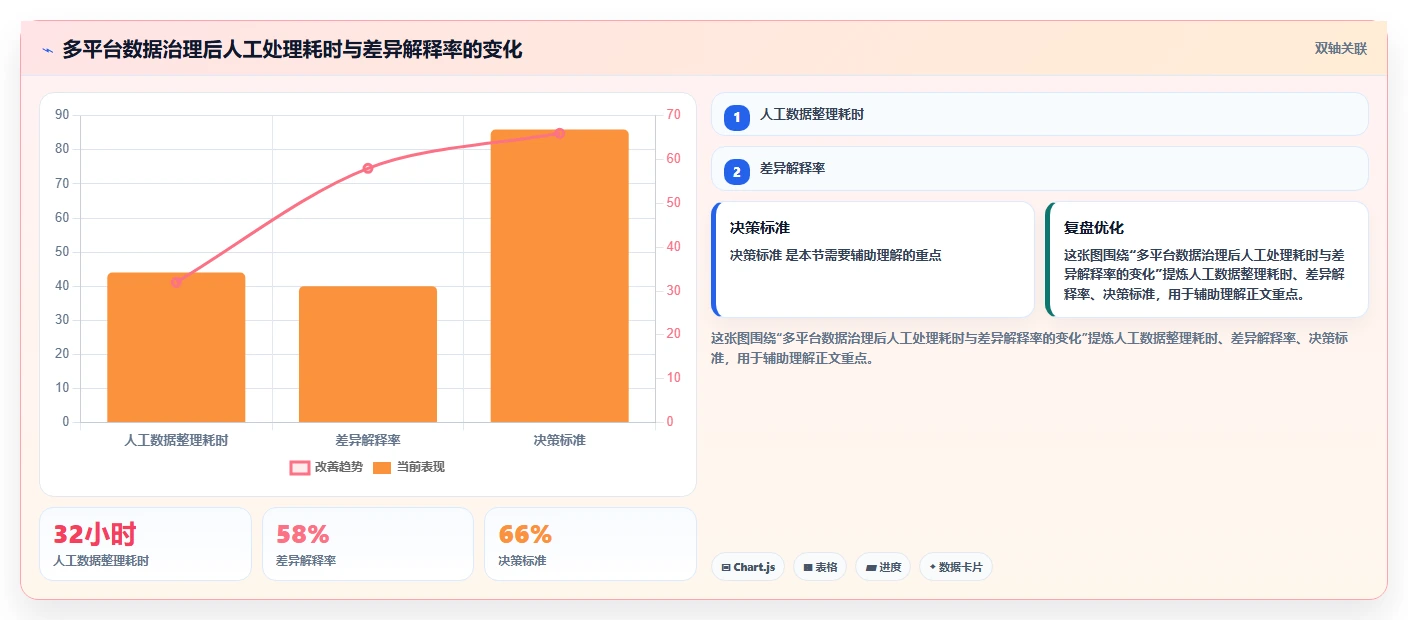Open the 58% 差异解释率 data card

(x=368, y=544)
